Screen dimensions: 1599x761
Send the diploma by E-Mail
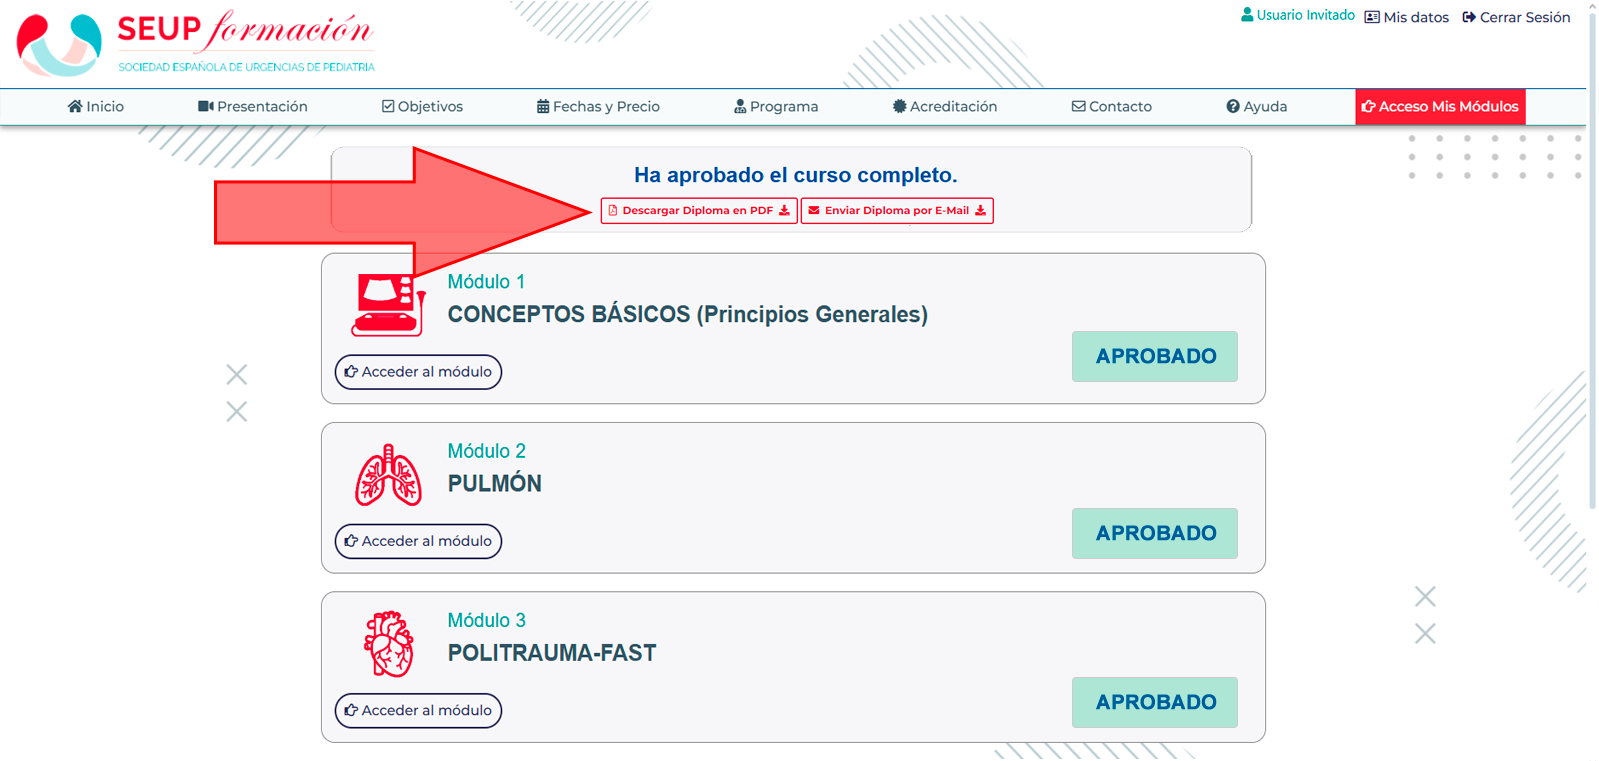897,211
